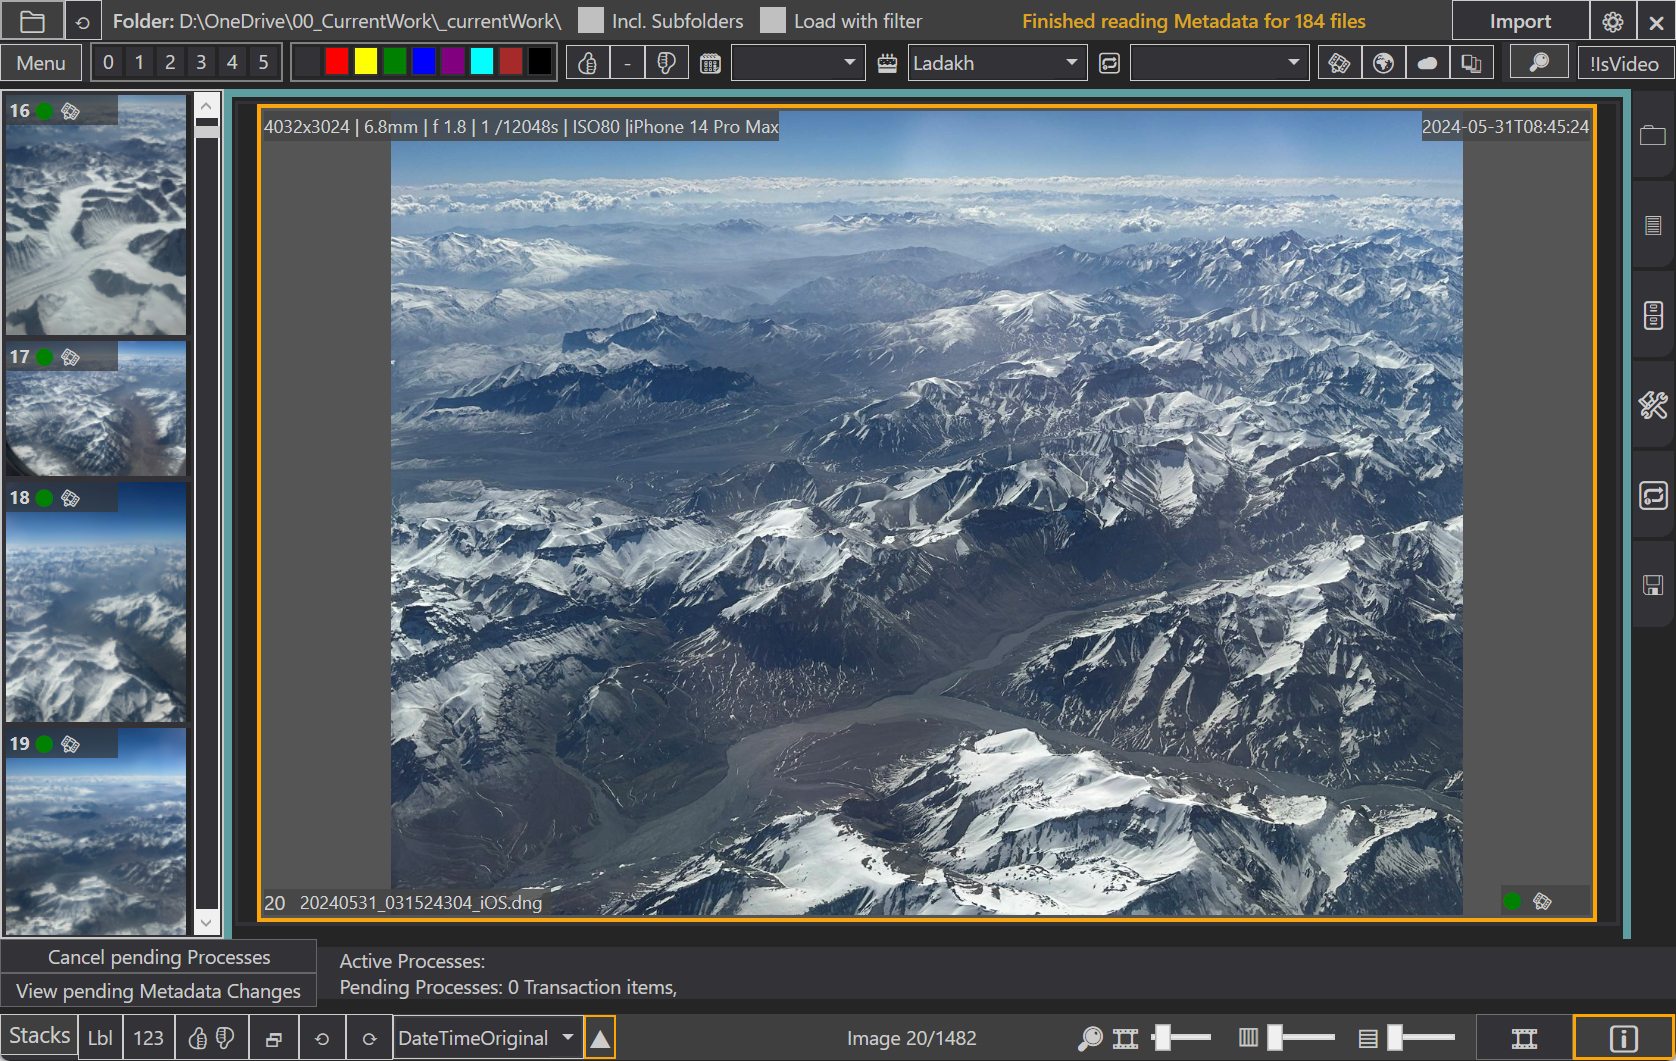This screenshot has width=1676, height=1061.
Task: Click View pending Metadata Changes
Action: (x=159, y=991)
